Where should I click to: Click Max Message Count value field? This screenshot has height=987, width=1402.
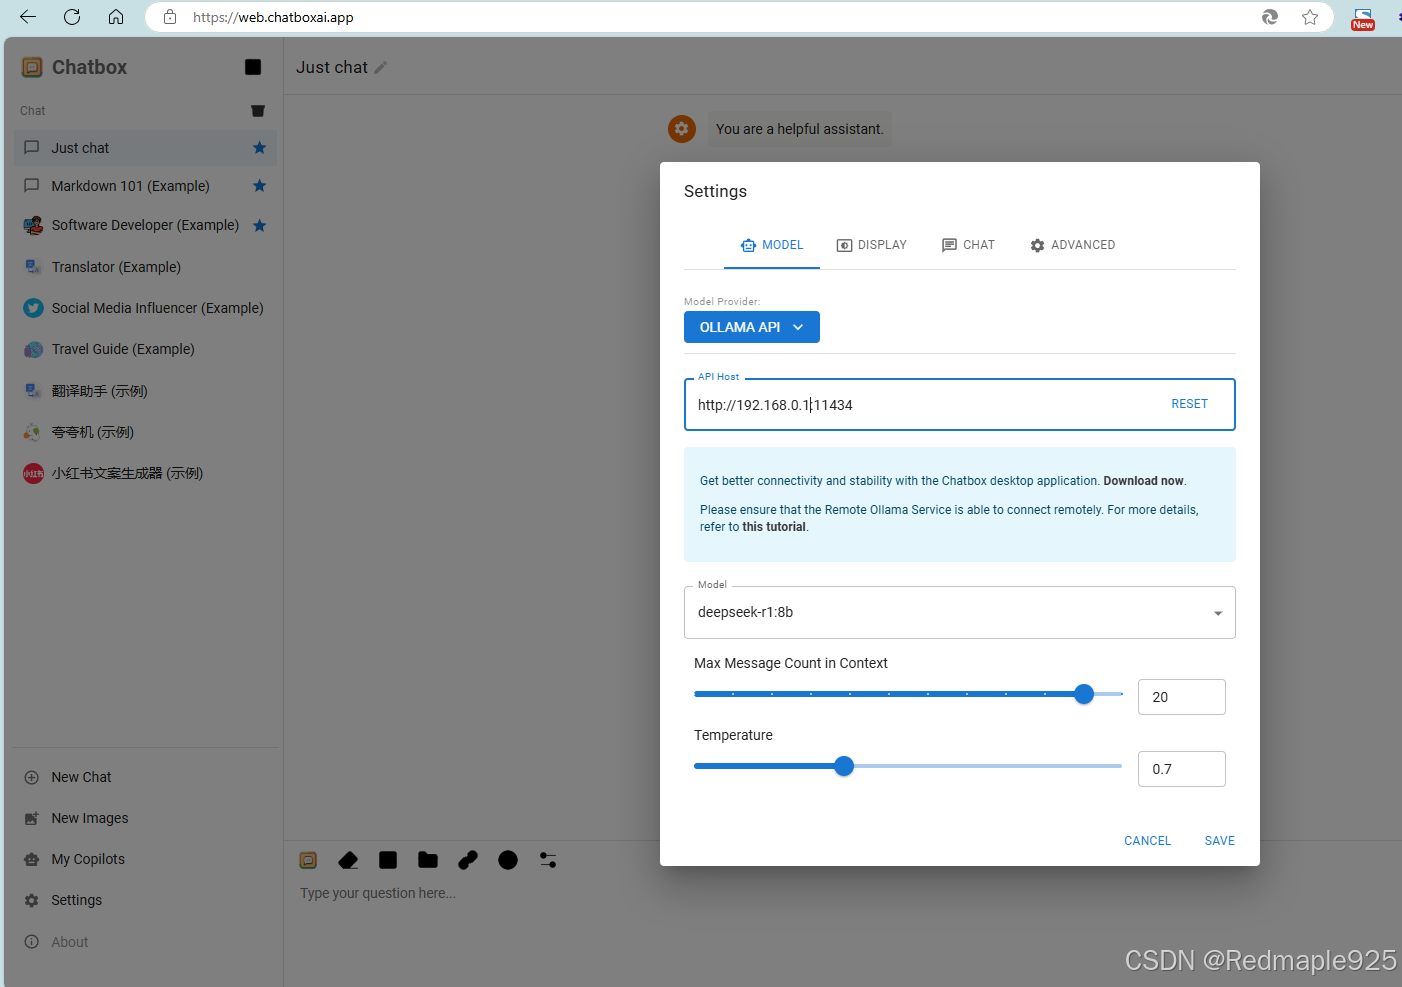pyautogui.click(x=1182, y=697)
